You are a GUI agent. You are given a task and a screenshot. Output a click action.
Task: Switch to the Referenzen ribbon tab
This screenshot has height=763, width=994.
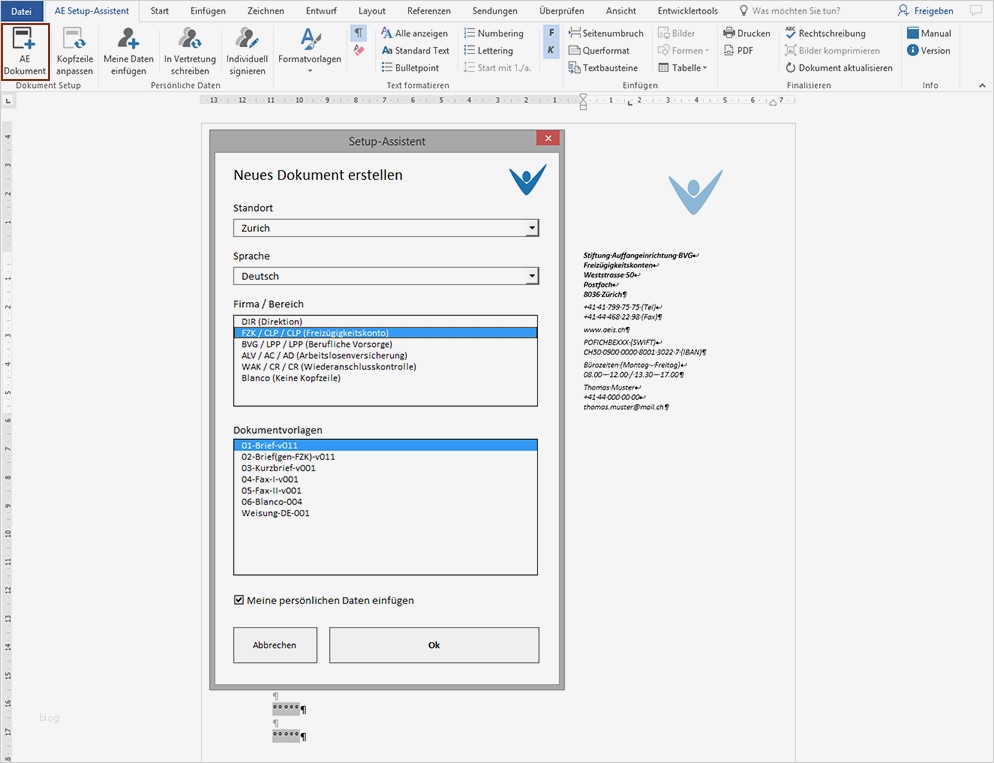click(429, 11)
